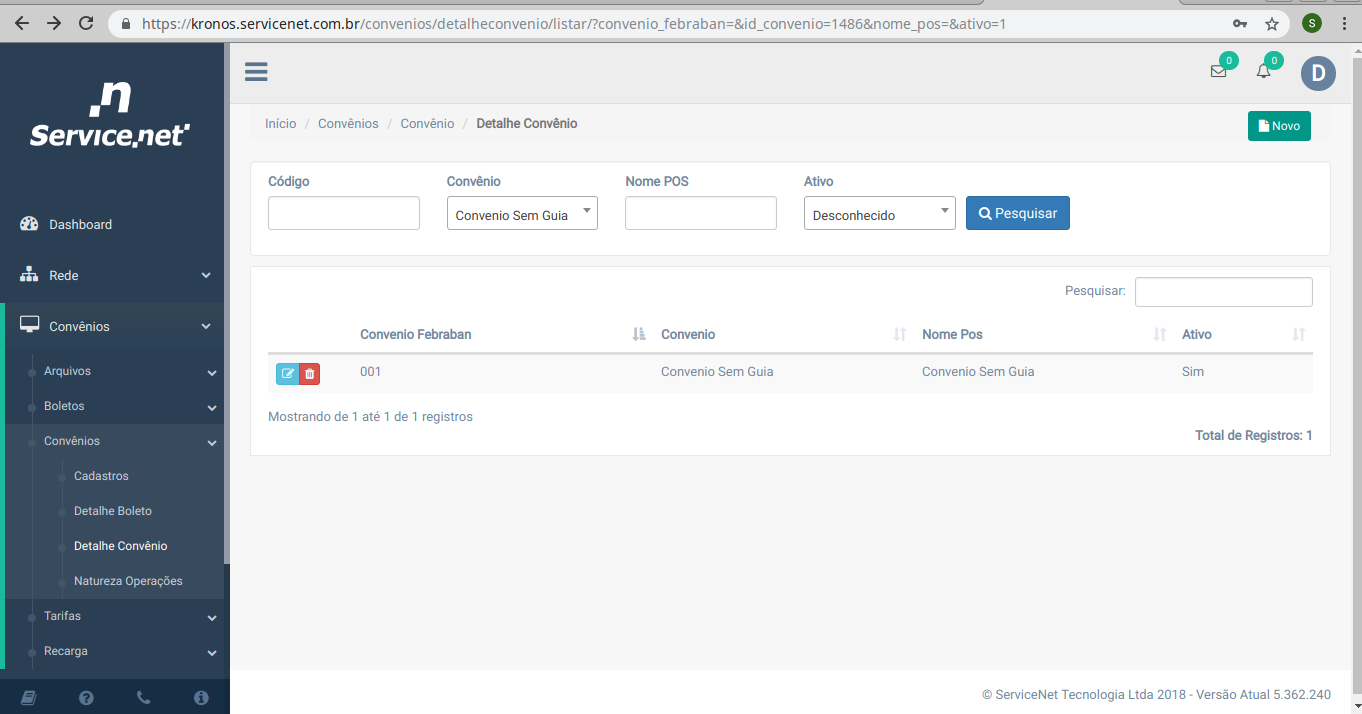Edit the 001 record row
The width and height of the screenshot is (1362, 714).
(287, 374)
